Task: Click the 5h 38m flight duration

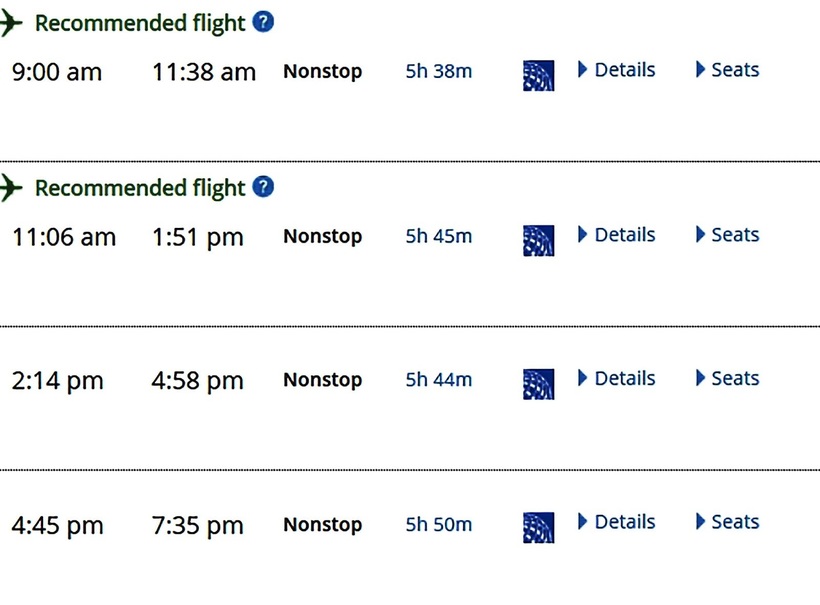Action: point(439,72)
